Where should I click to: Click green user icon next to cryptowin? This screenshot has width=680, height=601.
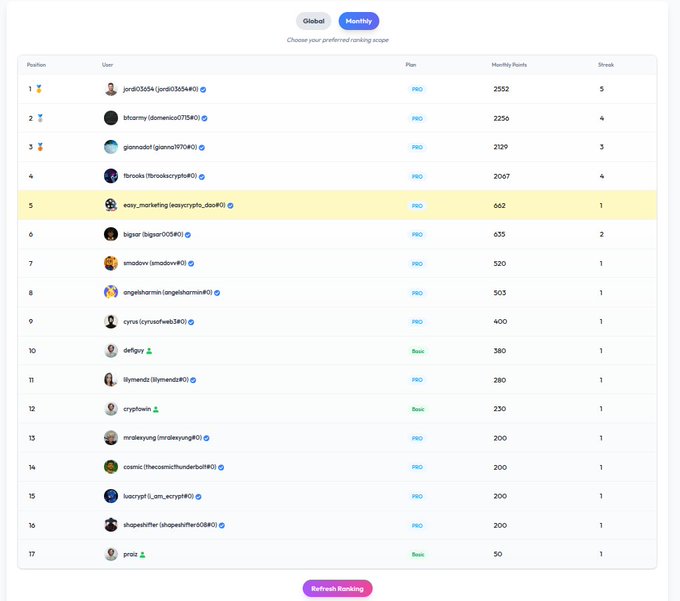point(156,409)
